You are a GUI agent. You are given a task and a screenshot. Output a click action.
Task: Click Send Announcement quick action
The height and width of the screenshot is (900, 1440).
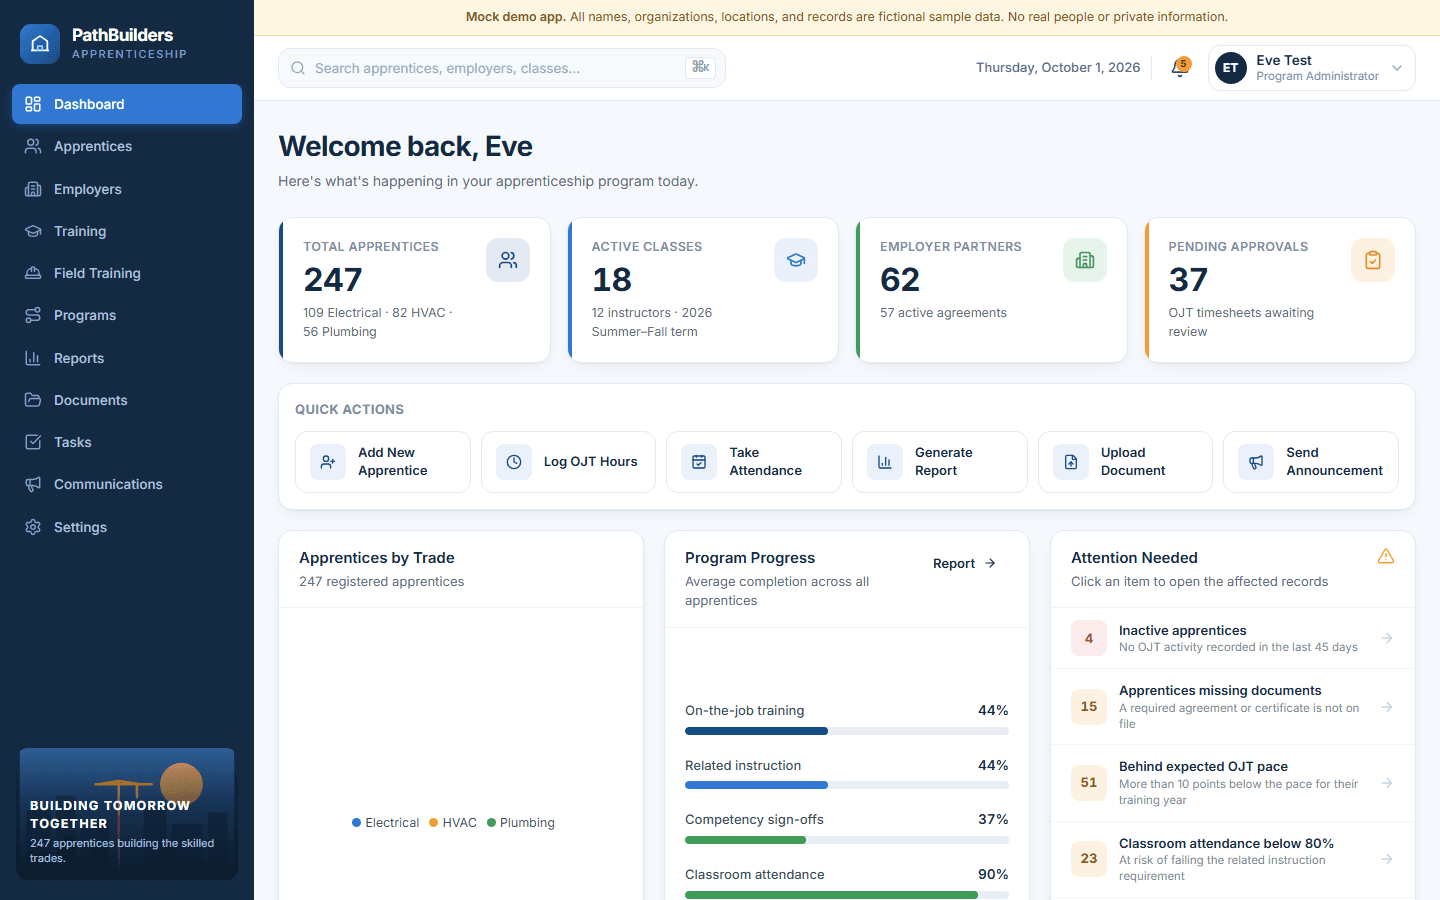coord(1311,462)
